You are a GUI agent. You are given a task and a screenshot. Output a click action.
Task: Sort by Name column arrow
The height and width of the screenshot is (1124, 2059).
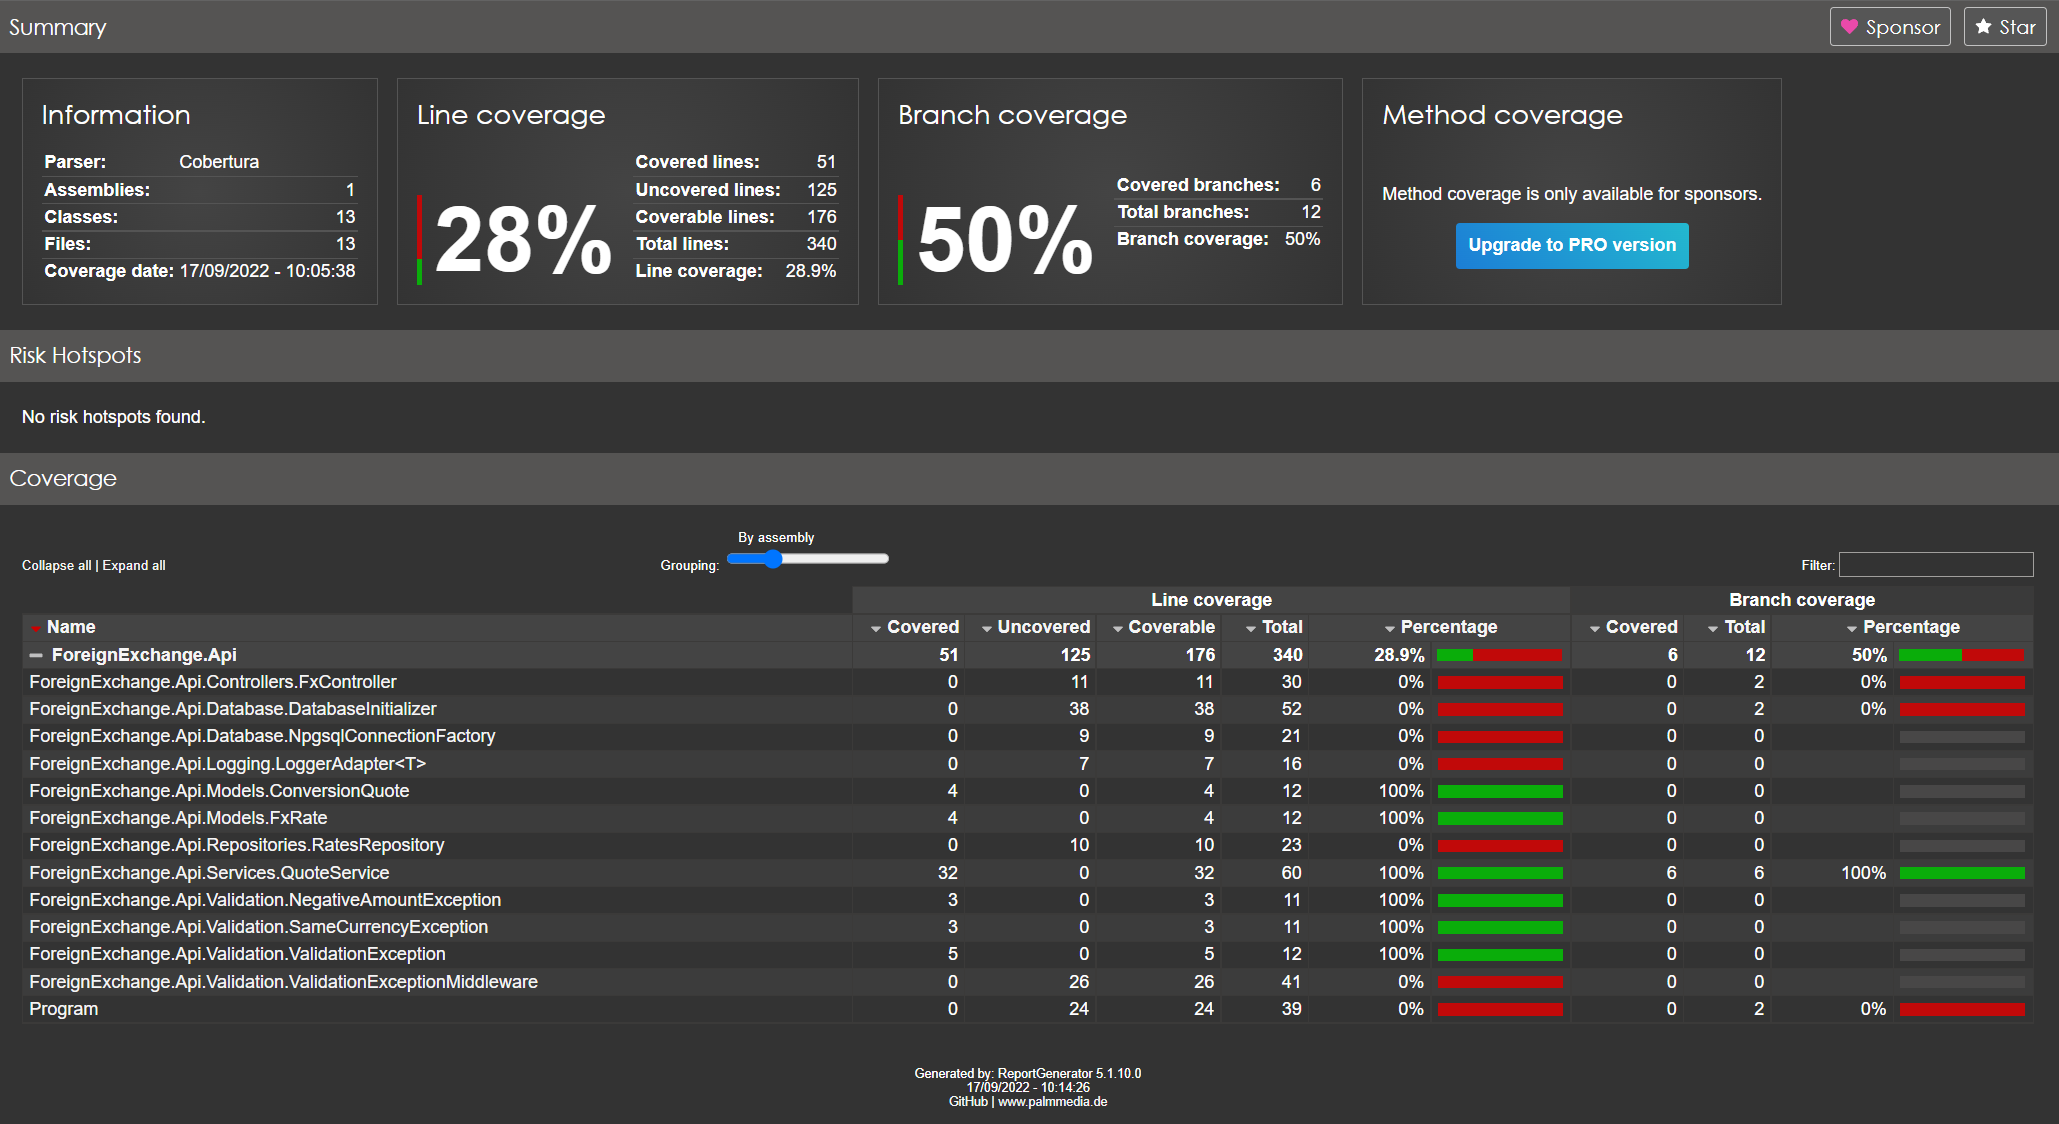[36, 628]
